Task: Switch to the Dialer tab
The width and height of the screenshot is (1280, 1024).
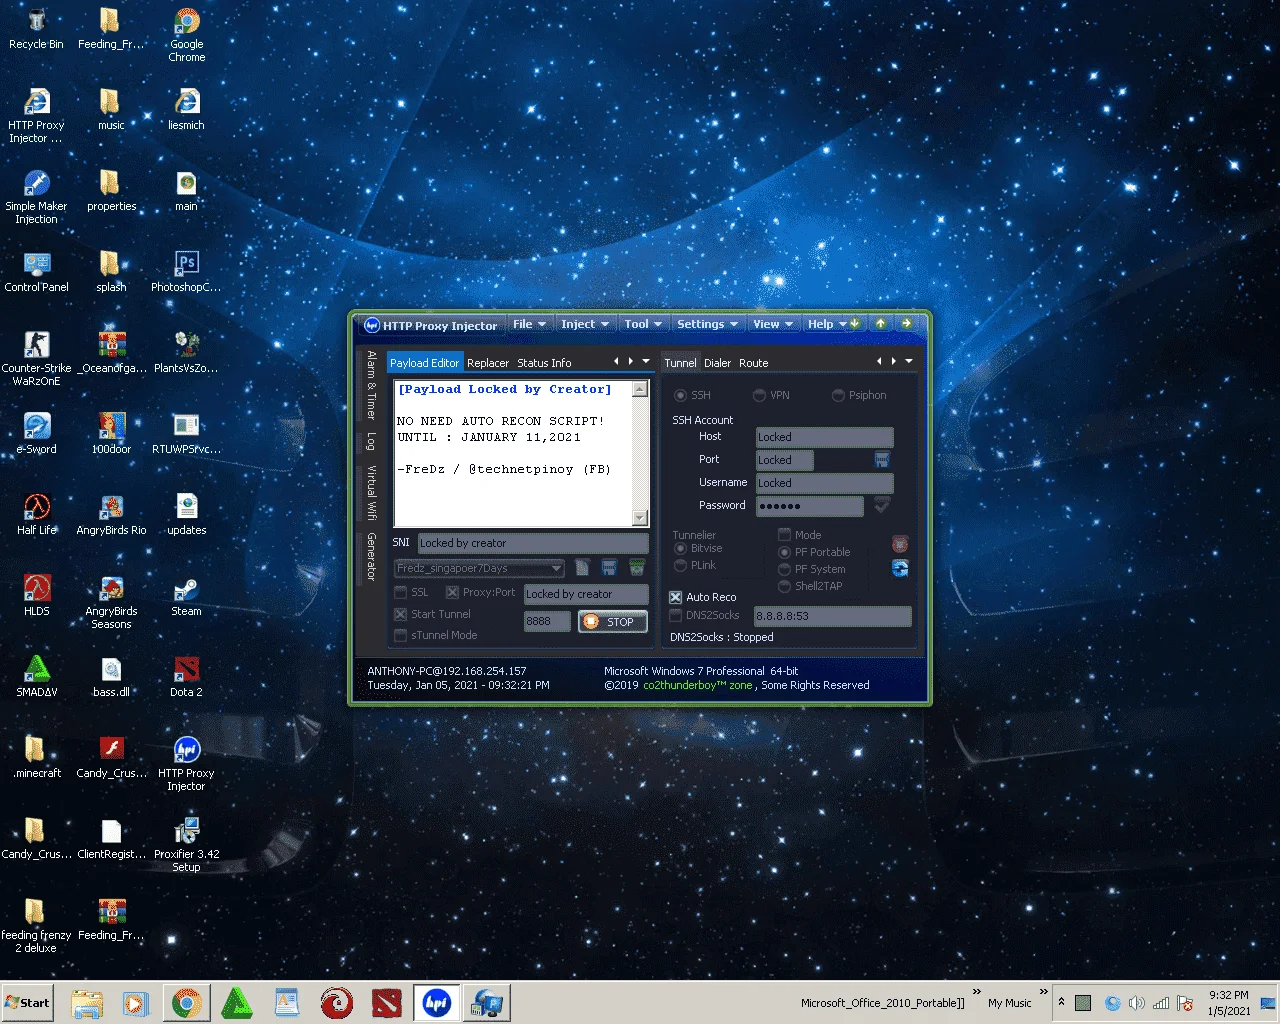Action: click(717, 363)
